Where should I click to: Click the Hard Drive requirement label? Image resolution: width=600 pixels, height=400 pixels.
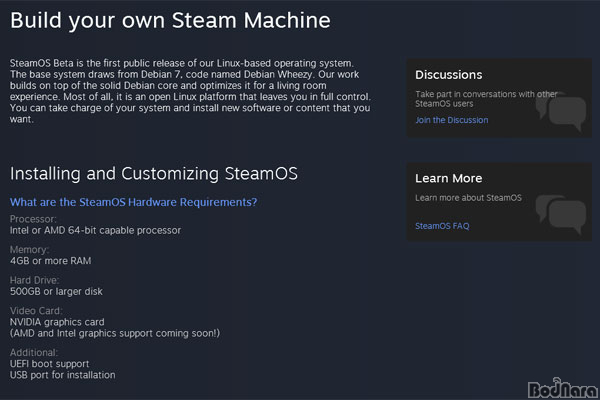click(34, 280)
